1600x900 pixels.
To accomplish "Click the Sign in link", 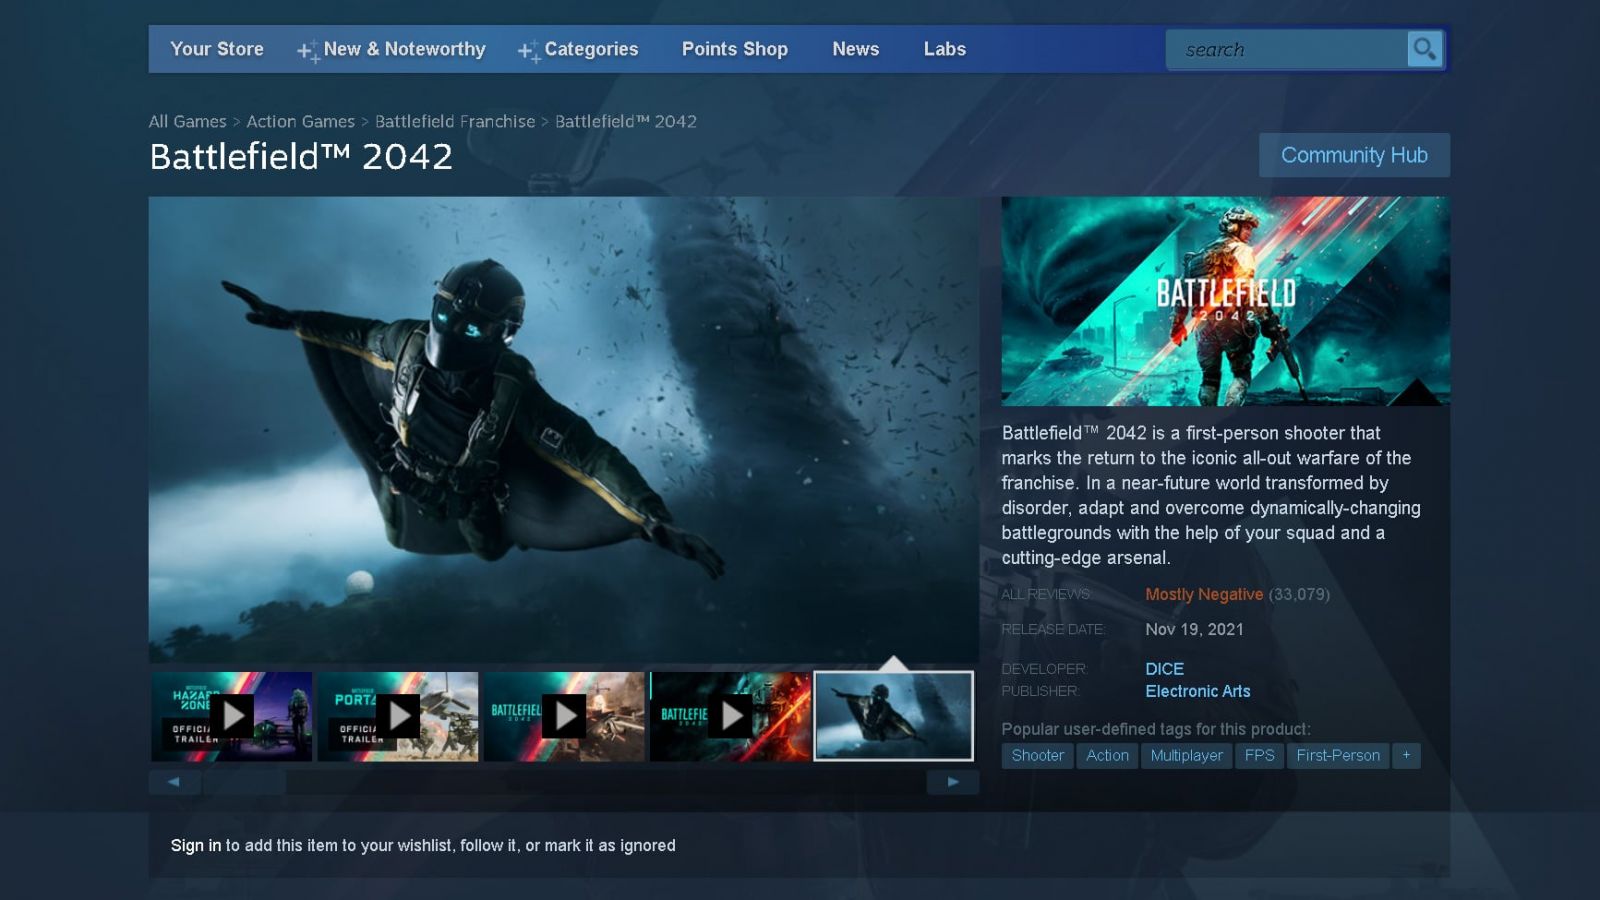I will (195, 845).
